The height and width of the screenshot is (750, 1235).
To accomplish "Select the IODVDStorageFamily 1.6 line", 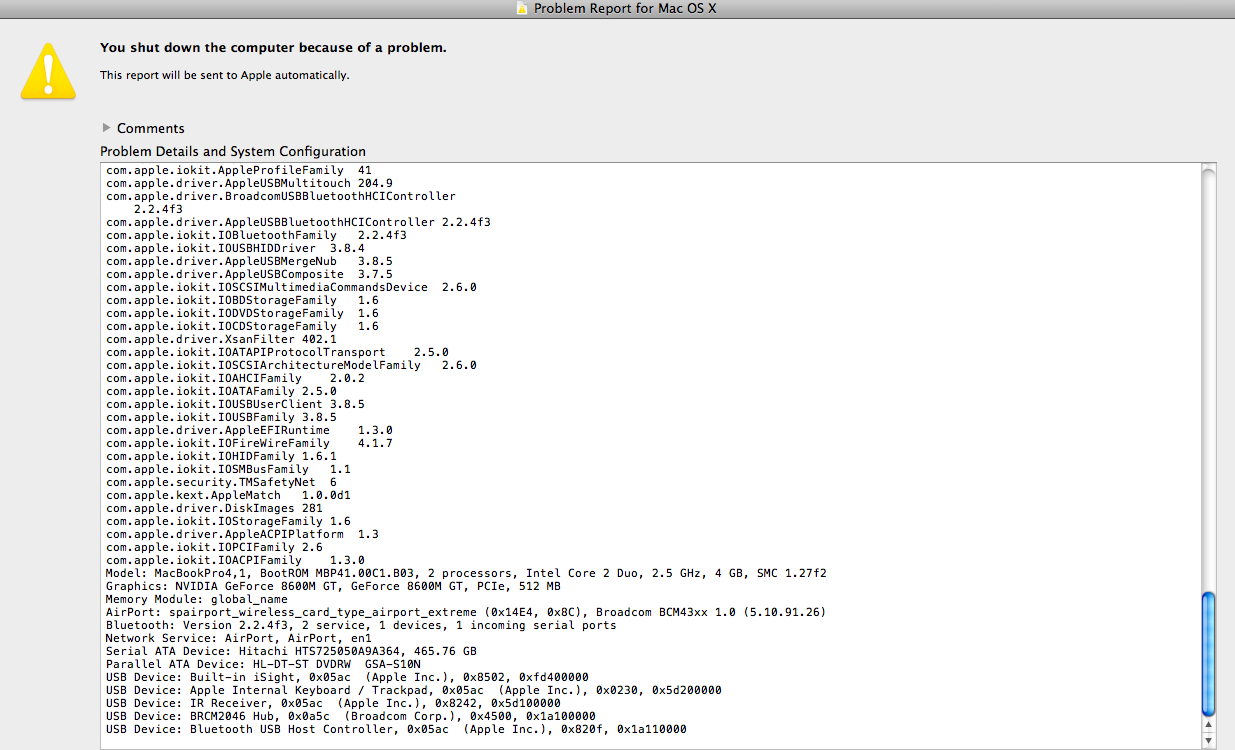I will 242,313.
